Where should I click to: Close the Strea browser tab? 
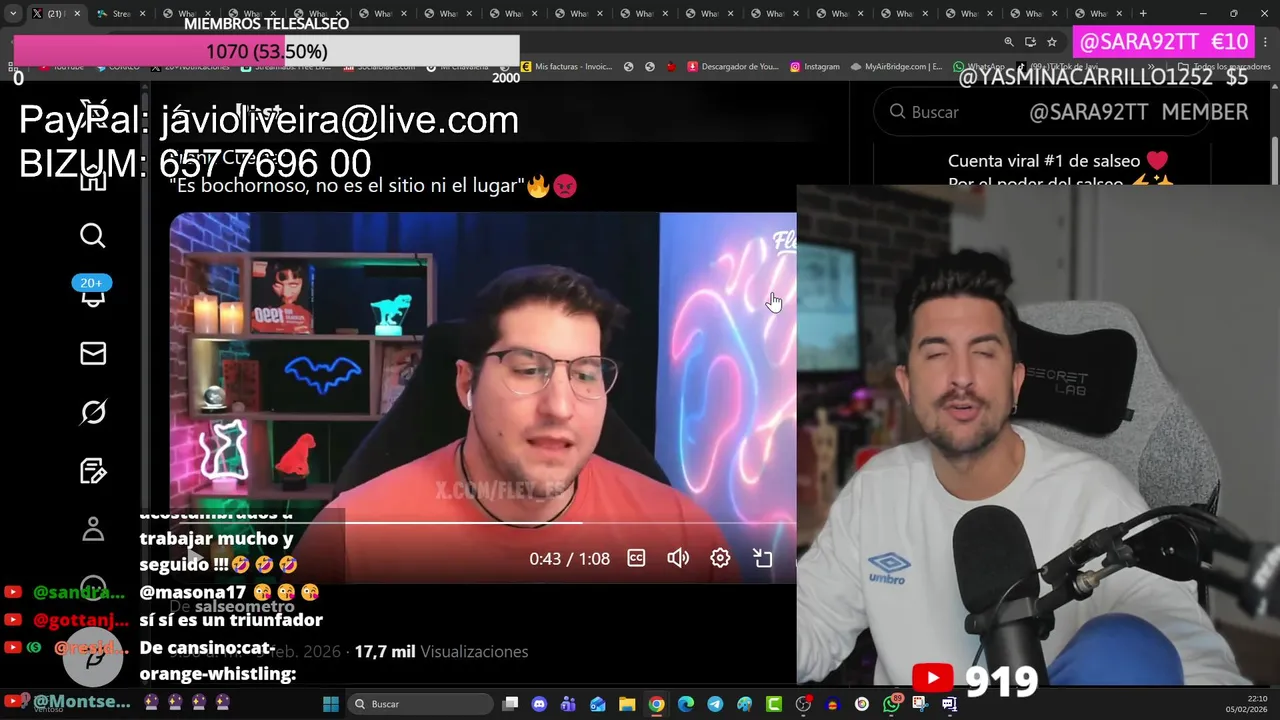click(142, 14)
